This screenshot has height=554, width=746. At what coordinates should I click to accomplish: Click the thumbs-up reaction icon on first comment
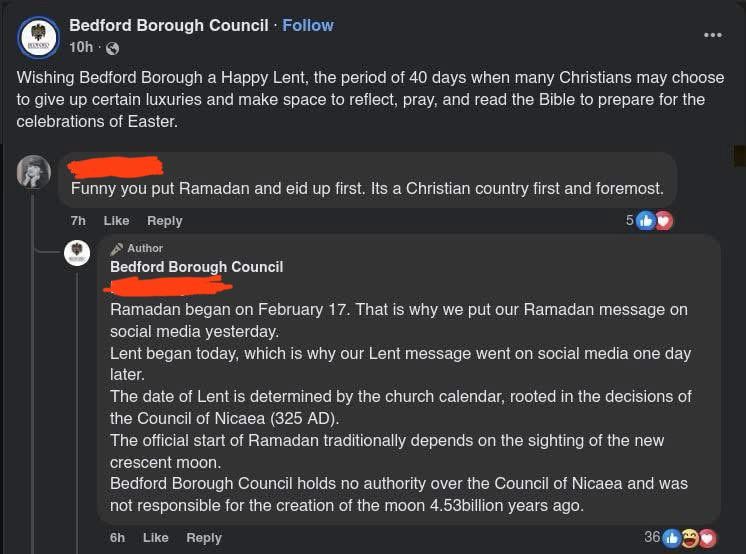pos(646,220)
